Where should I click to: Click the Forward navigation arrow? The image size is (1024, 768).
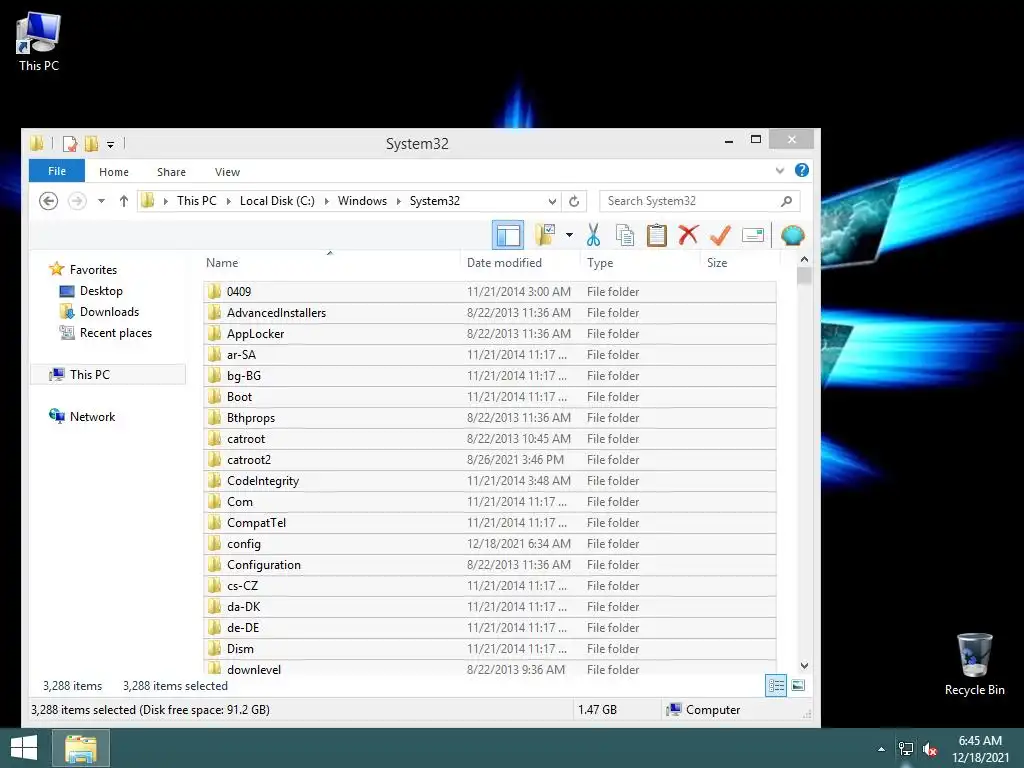[77, 200]
